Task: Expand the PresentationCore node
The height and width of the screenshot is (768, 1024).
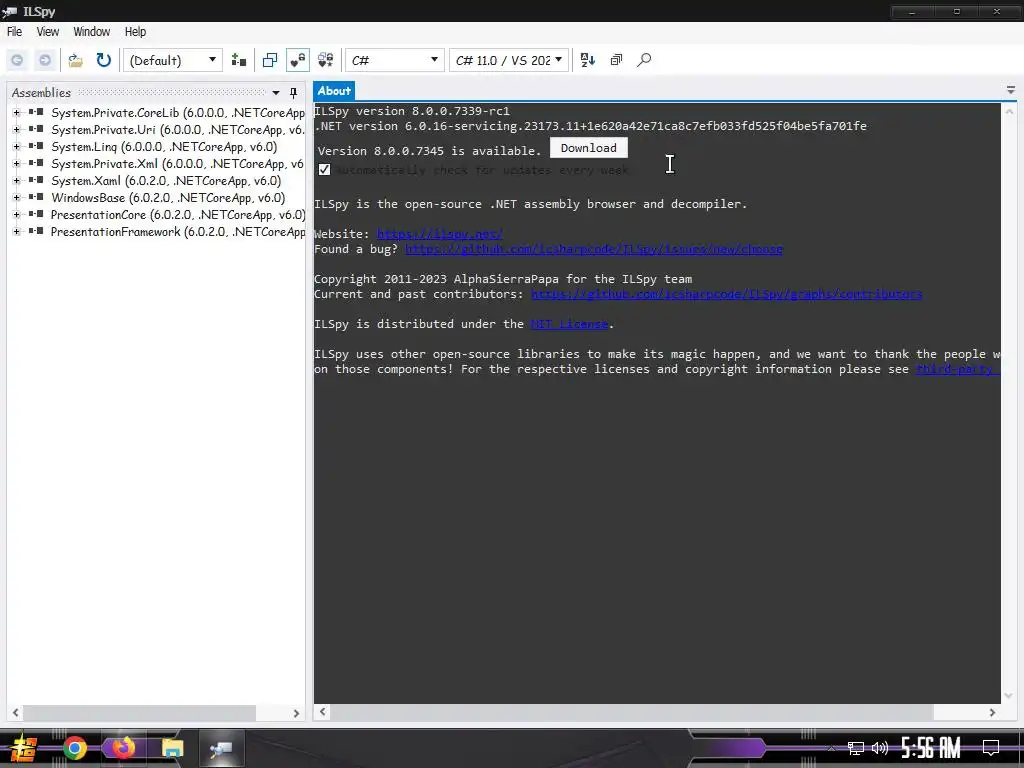Action: (x=16, y=214)
